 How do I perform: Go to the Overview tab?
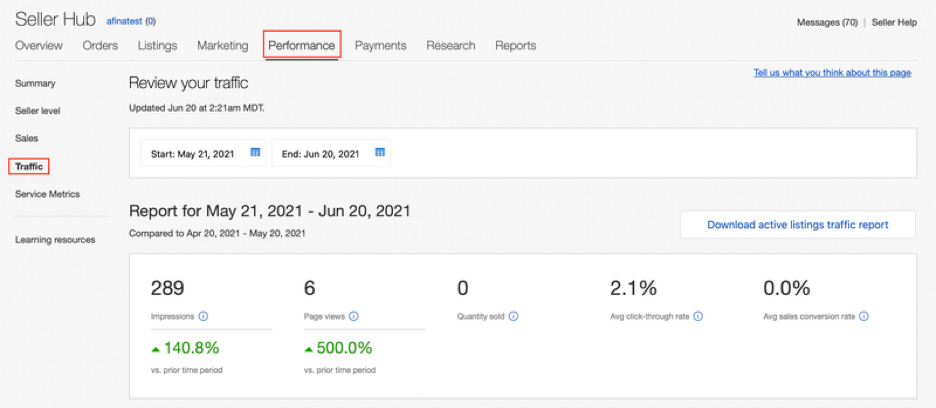pos(39,45)
